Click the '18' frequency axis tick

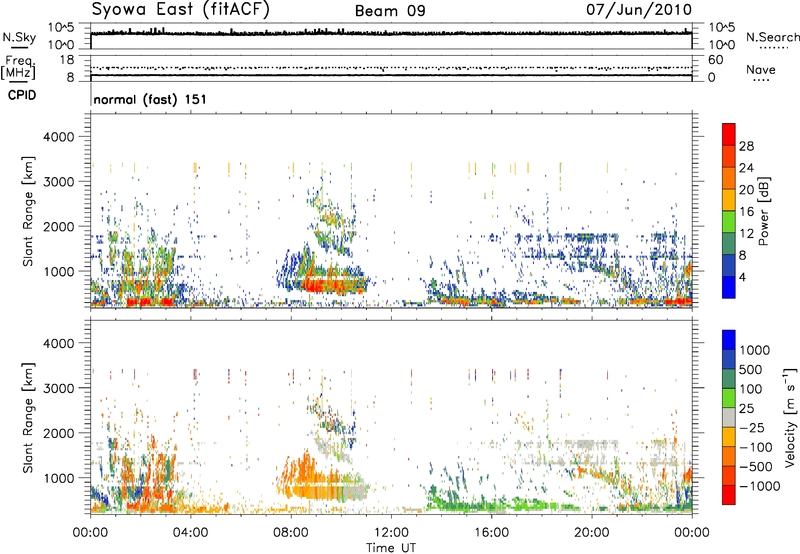[x=67, y=60]
